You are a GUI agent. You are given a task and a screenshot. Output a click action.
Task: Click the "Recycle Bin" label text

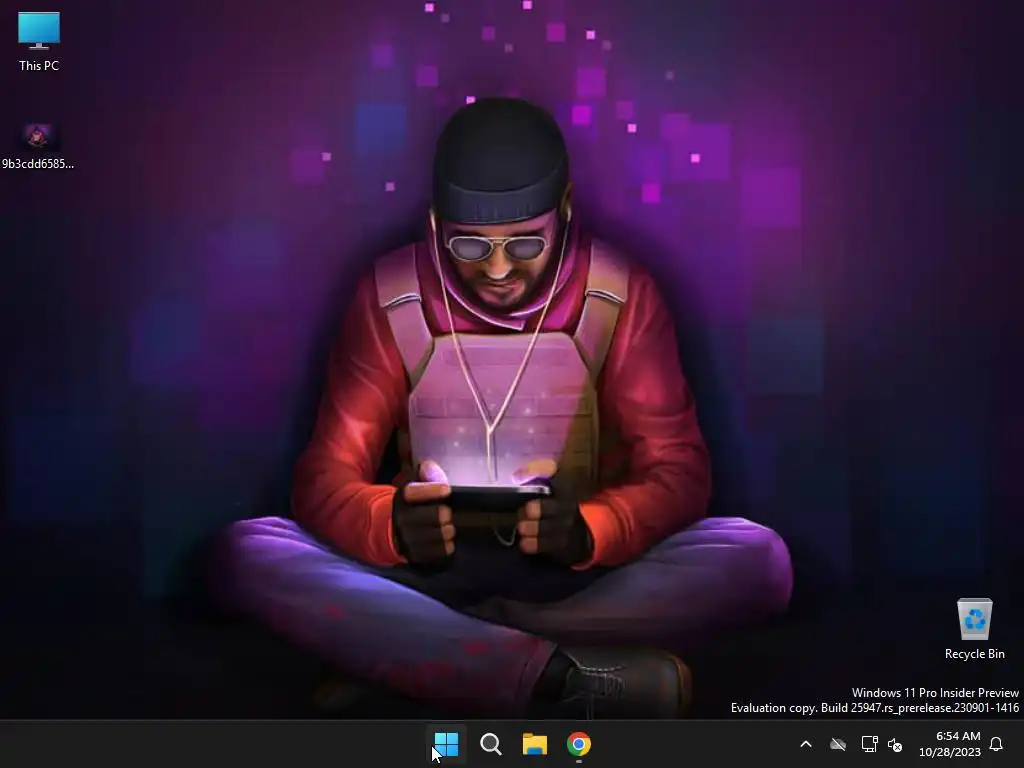(x=974, y=654)
